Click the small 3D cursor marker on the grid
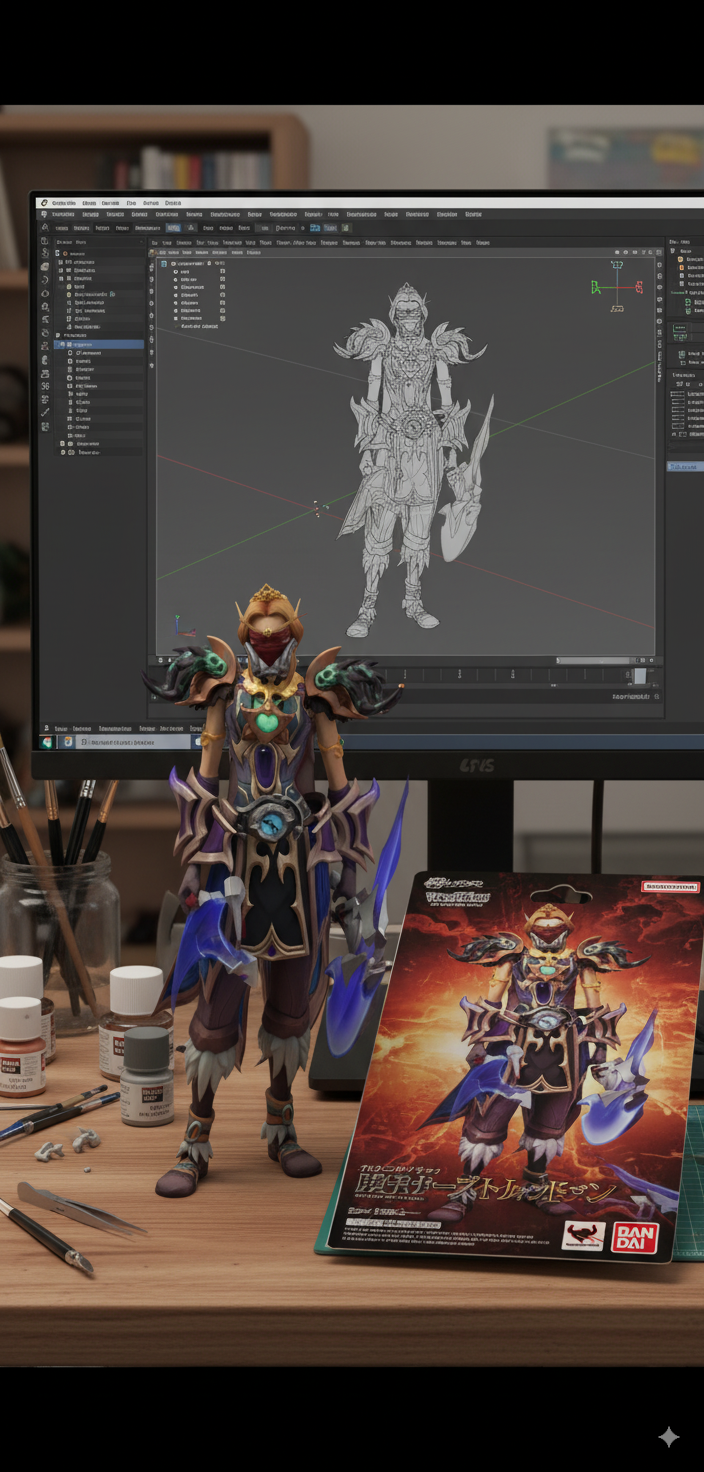Viewport: 704px width, 1472px height. tap(318, 509)
